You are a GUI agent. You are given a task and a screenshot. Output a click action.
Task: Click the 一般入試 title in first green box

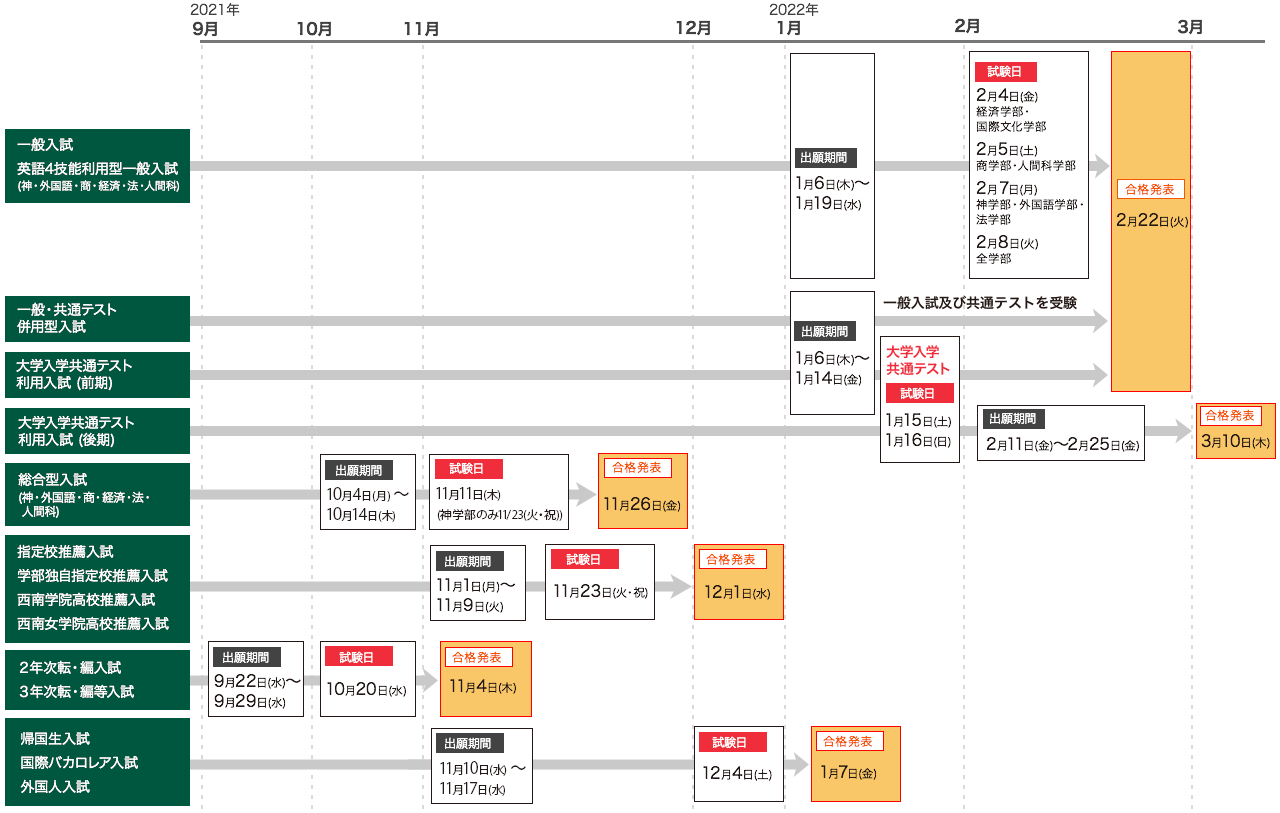tap(45, 145)
